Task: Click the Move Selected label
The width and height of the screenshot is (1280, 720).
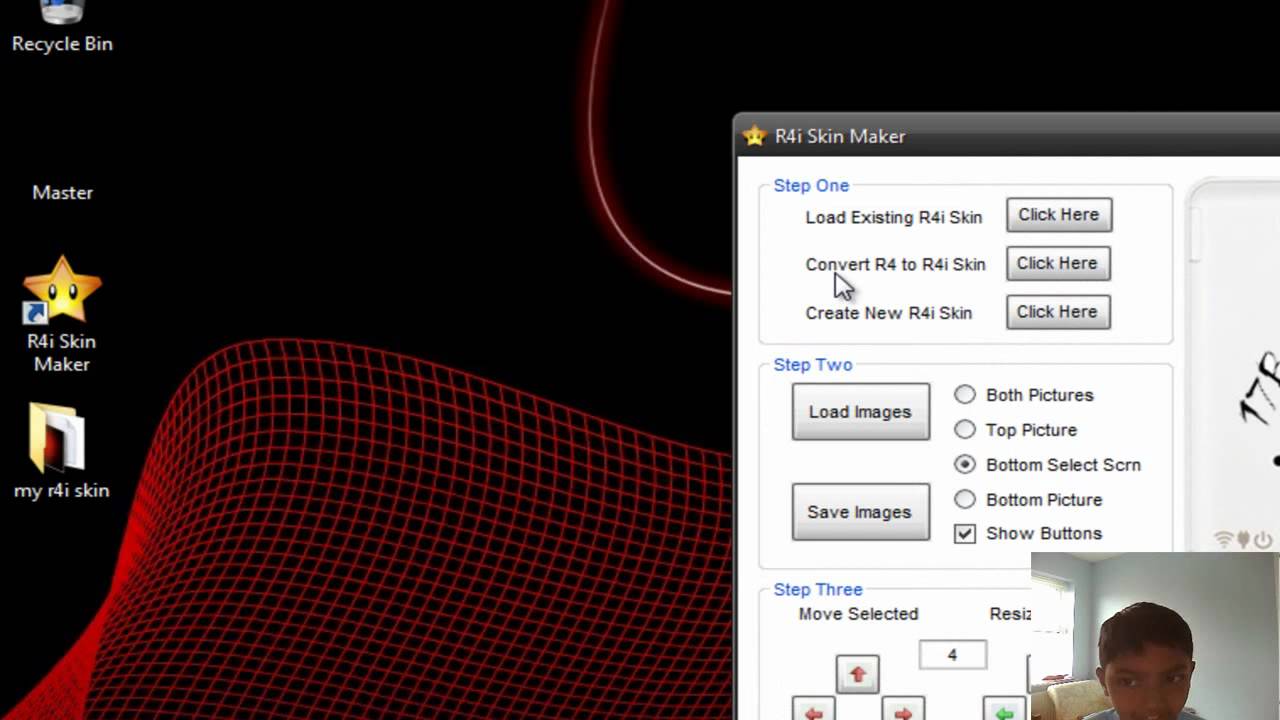Action: click(858, 614)
